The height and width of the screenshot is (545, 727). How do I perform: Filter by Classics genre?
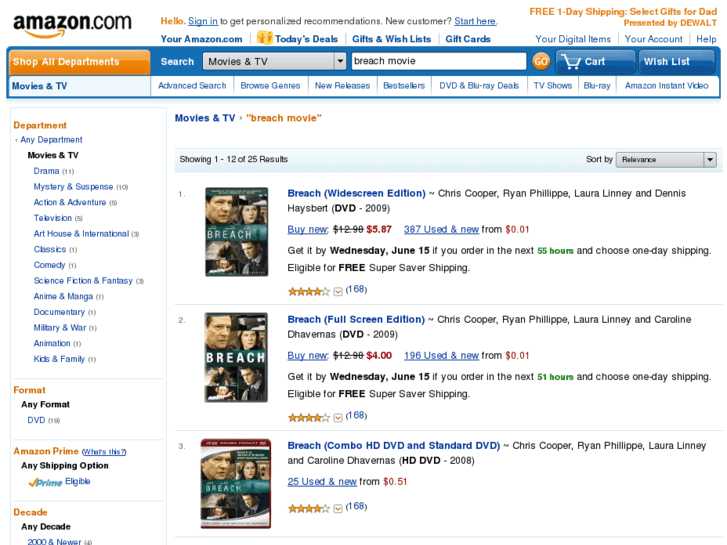point(50,250)
